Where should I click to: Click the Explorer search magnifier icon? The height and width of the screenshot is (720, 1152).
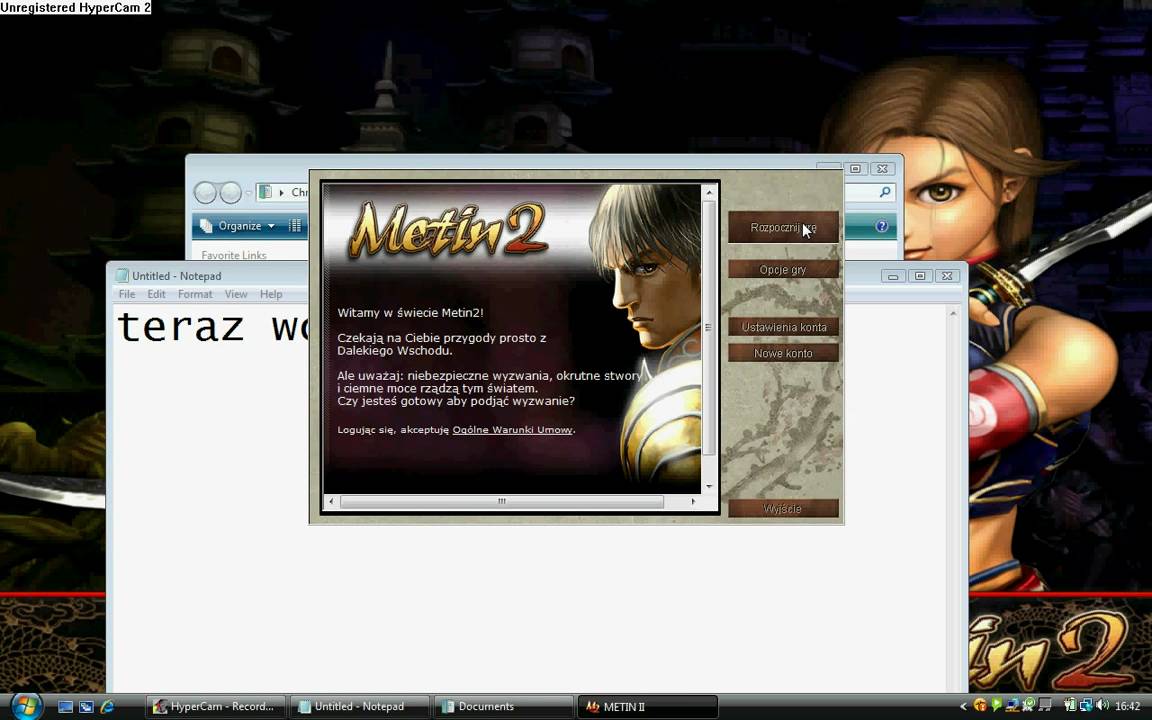pyautogui.click(x=885, y=192)
